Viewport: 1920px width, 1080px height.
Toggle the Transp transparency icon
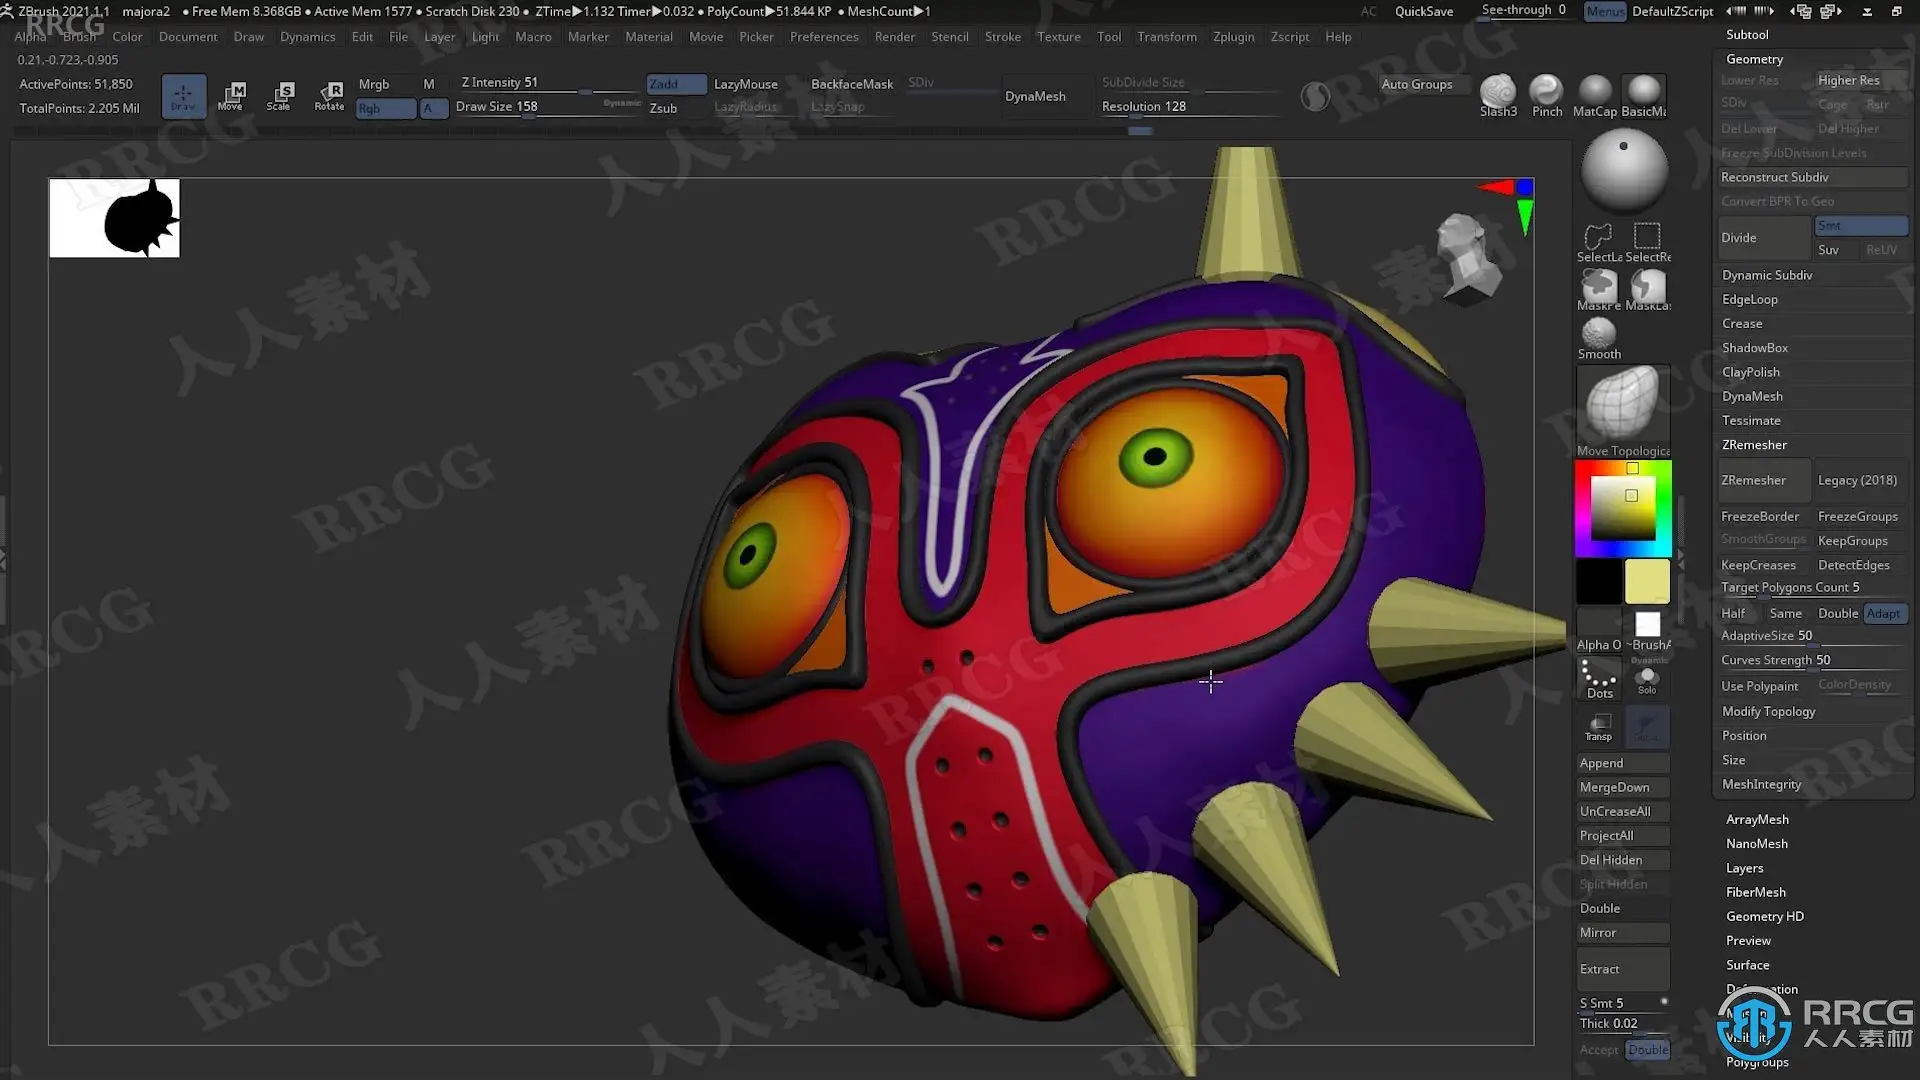[1598, 727]
